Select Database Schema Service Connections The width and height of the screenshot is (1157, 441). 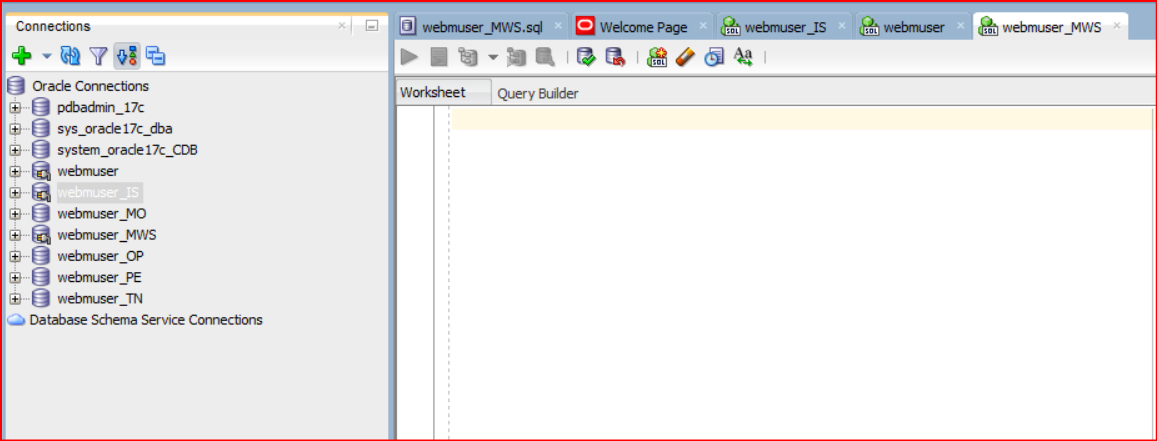tap(146, 320)
